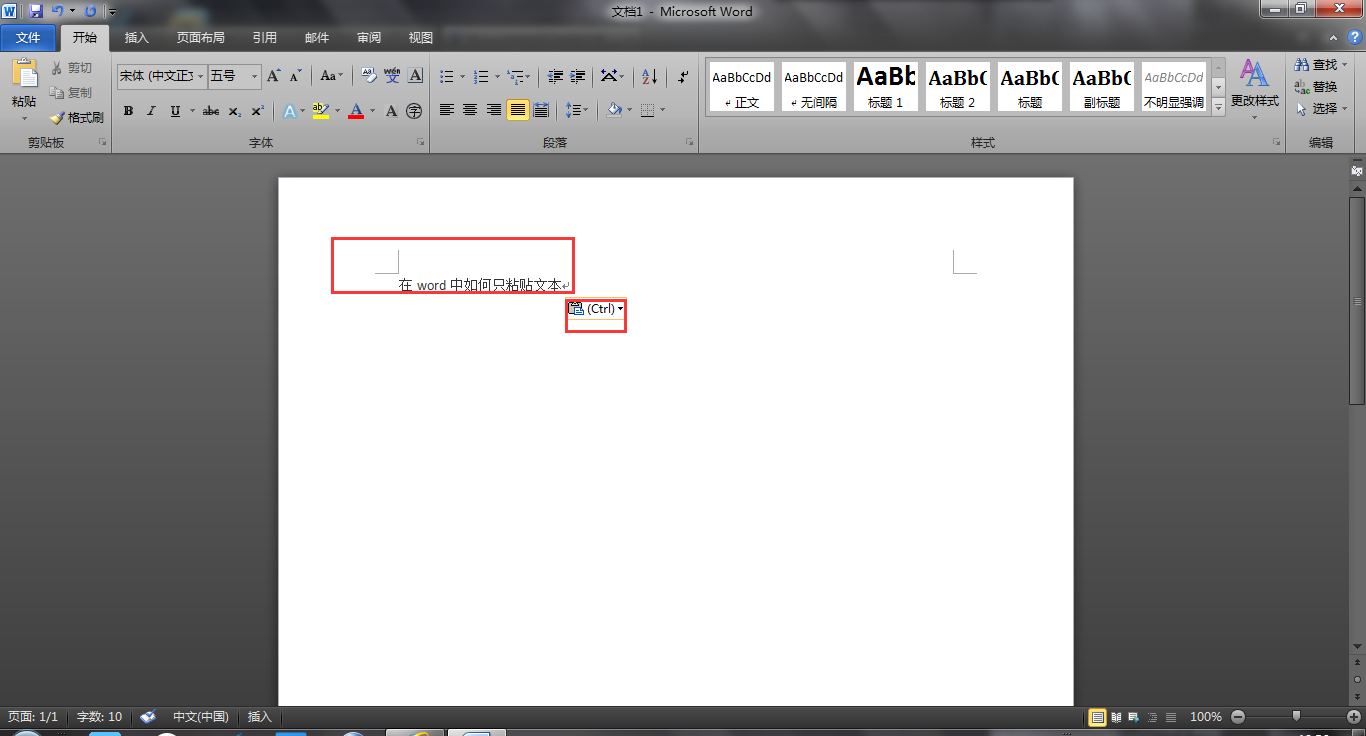The width and height of the screenshot is (1366, 736).
Task: Apply the red Font Color (A) swatch
Action: click(356, 111)
